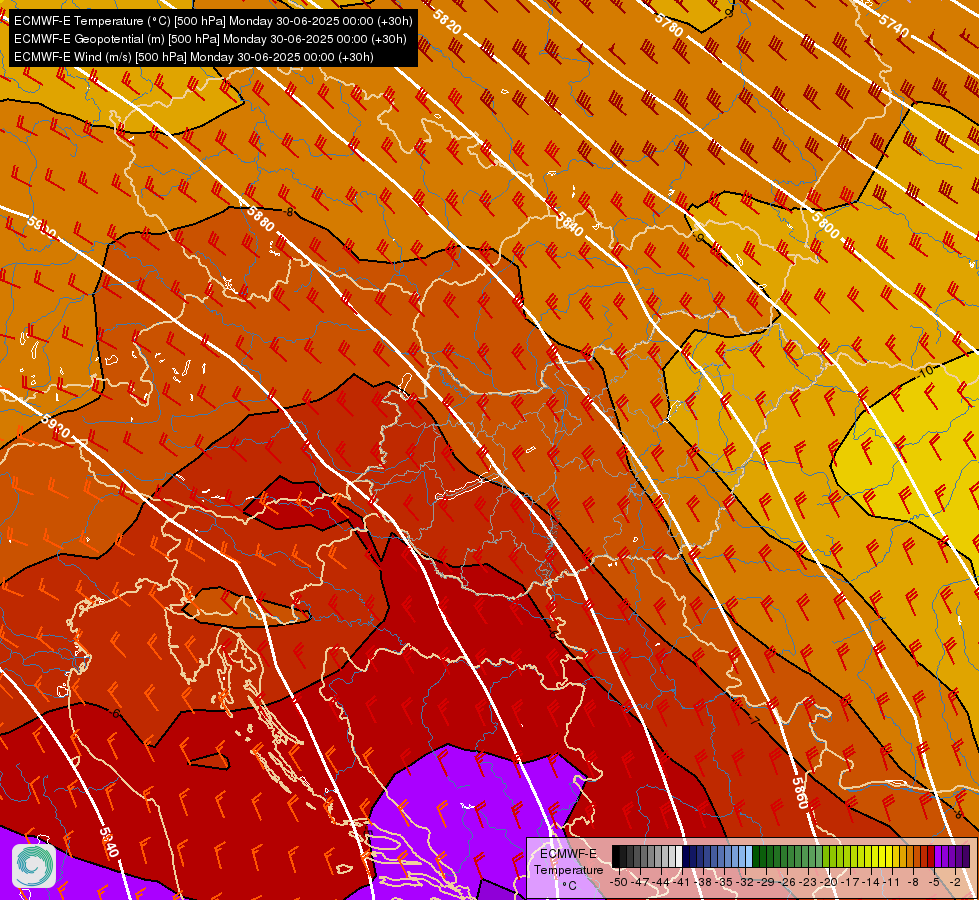The image size is (979, 900).
Task: Click the -7 isotherm label on the map
Action: click(754, 721)
